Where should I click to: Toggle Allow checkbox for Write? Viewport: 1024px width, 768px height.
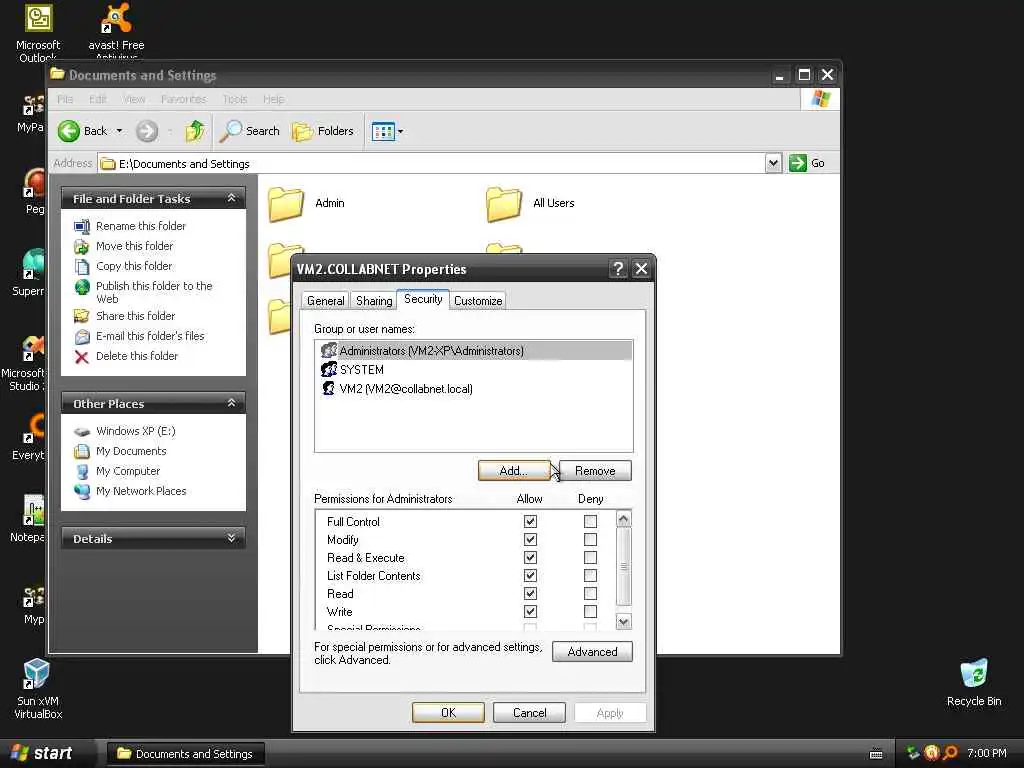[530, 612]
